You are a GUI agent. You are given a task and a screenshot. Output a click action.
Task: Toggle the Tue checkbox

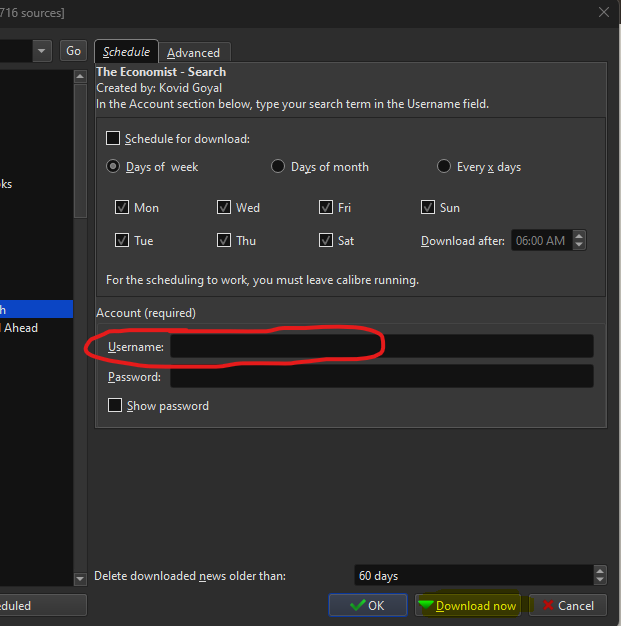(x=122, y=240)
